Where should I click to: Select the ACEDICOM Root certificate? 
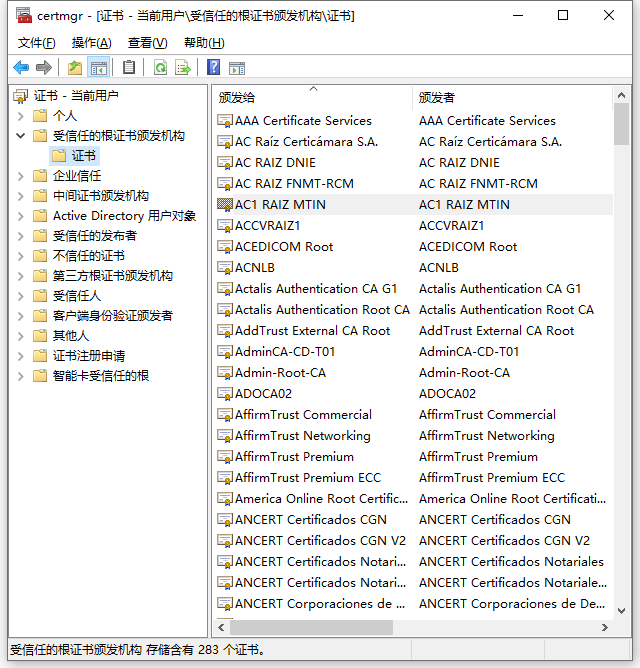pos(284,246)
